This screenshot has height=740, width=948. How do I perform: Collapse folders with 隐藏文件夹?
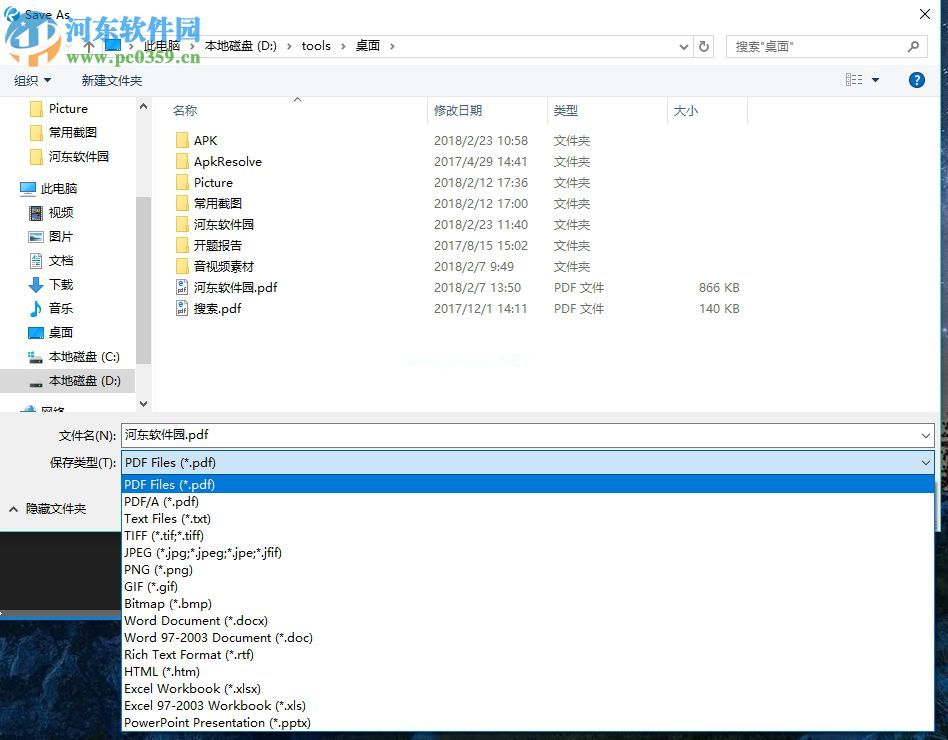pos(48,509)
